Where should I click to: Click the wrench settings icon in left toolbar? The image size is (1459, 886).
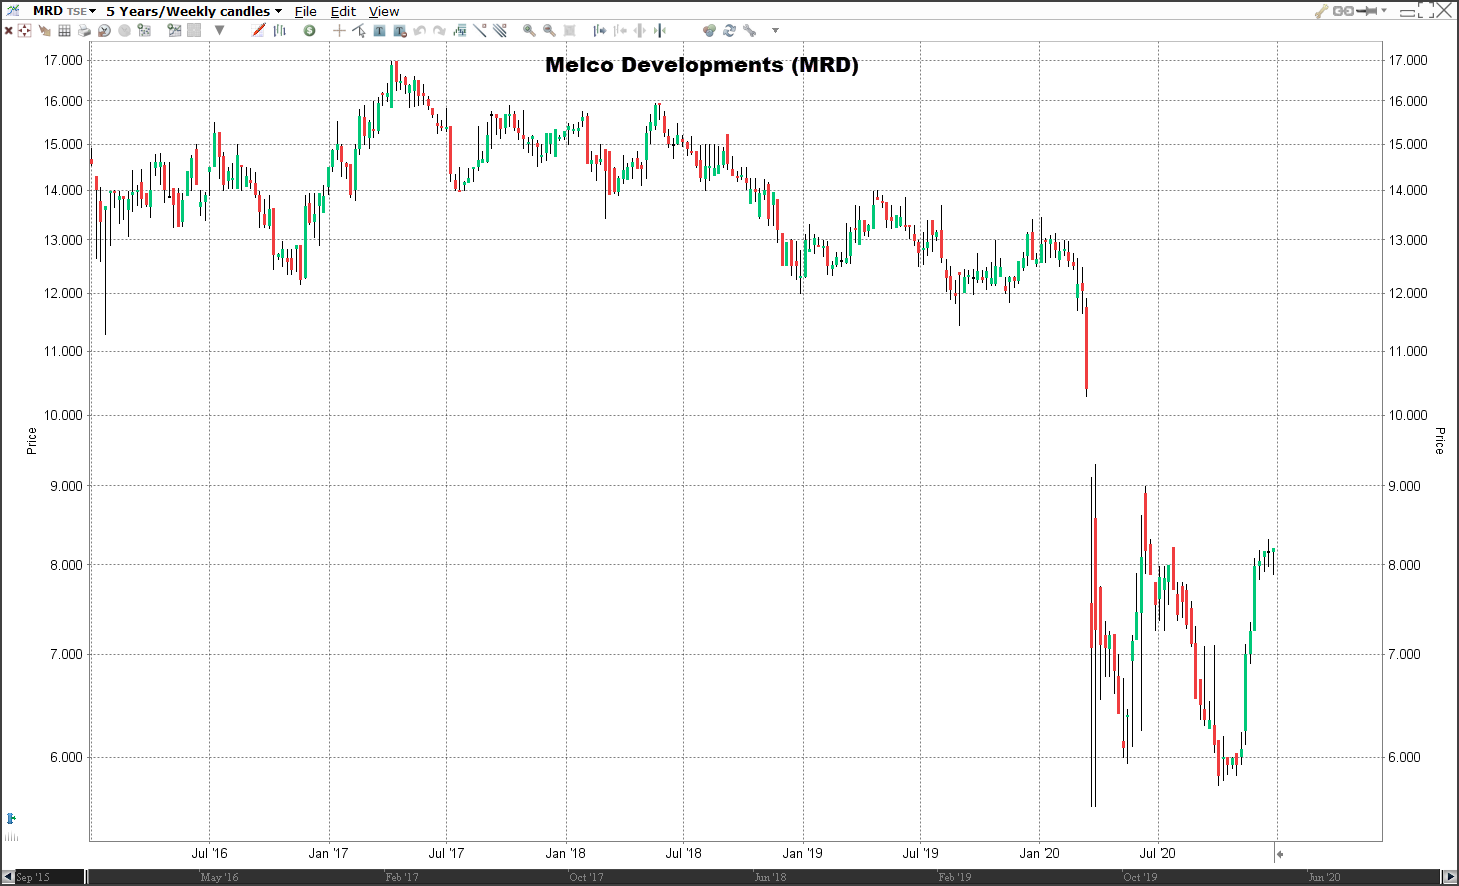click(x=749, y=30)
